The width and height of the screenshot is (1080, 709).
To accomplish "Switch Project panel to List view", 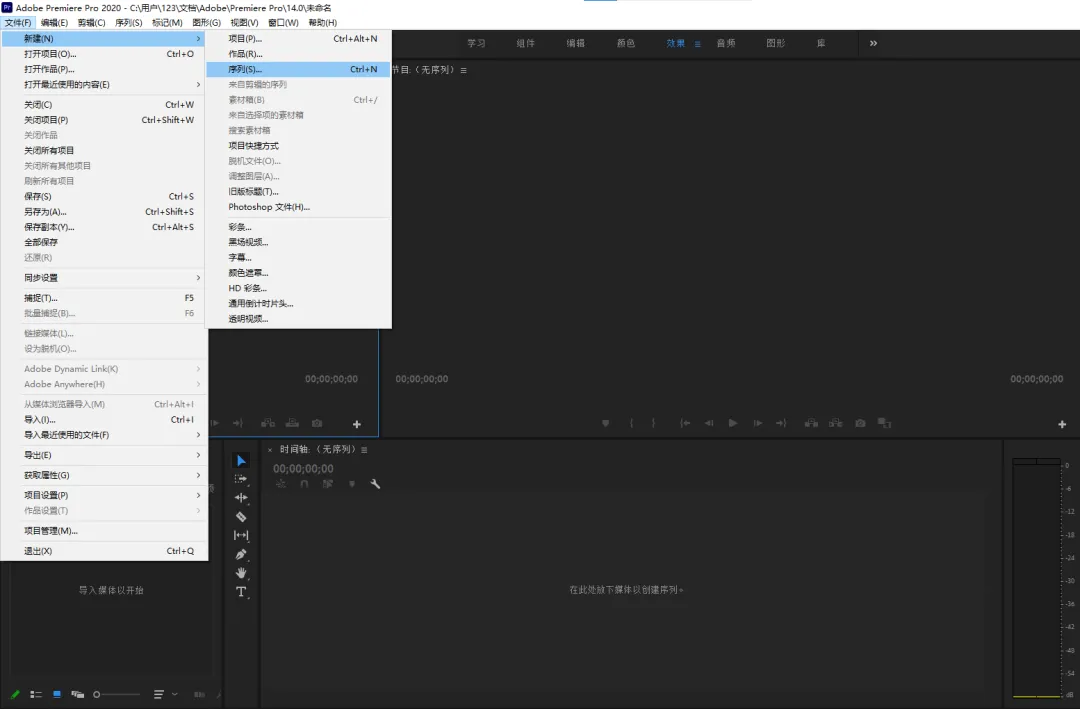I will point(36,695).
